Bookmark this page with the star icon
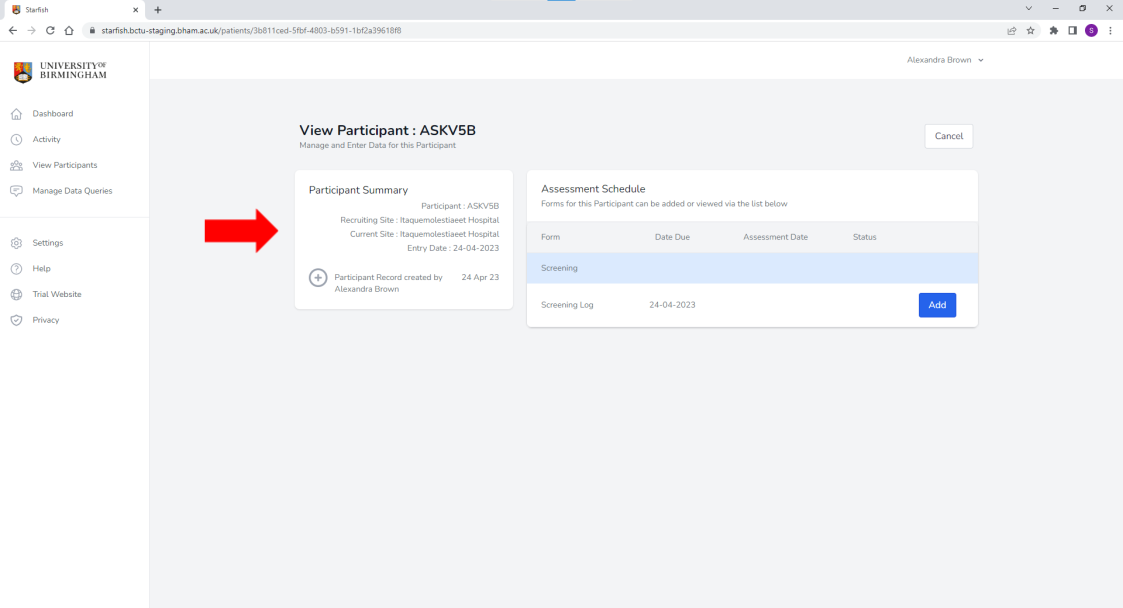Viewport: 1123px width, 608px height. click(1030, 30)
